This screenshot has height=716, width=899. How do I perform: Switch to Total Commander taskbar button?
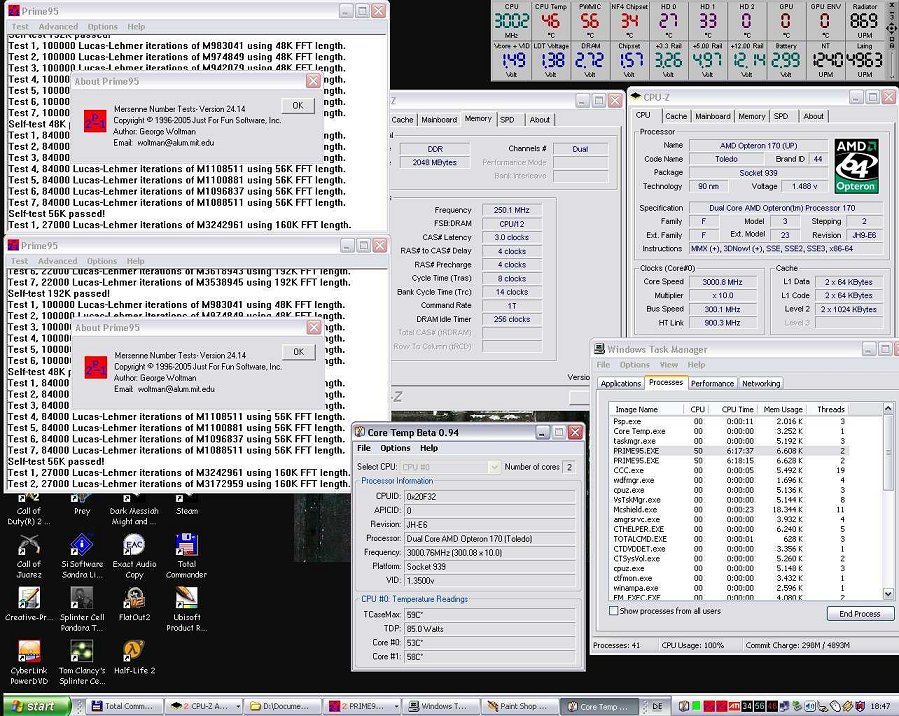122,706
